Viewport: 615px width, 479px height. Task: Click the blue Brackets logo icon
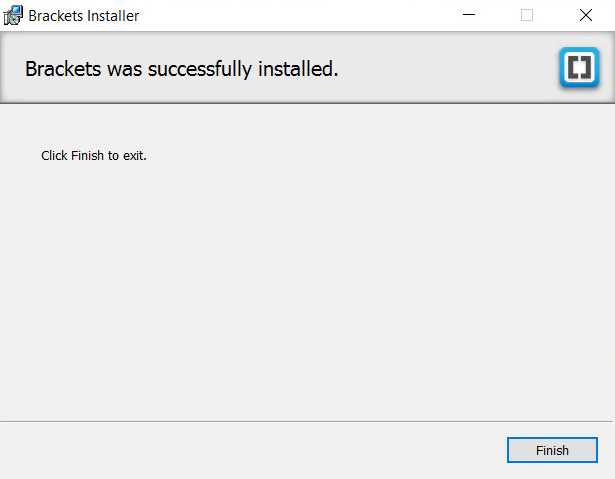pyautogui.click(x=579, y=67)
